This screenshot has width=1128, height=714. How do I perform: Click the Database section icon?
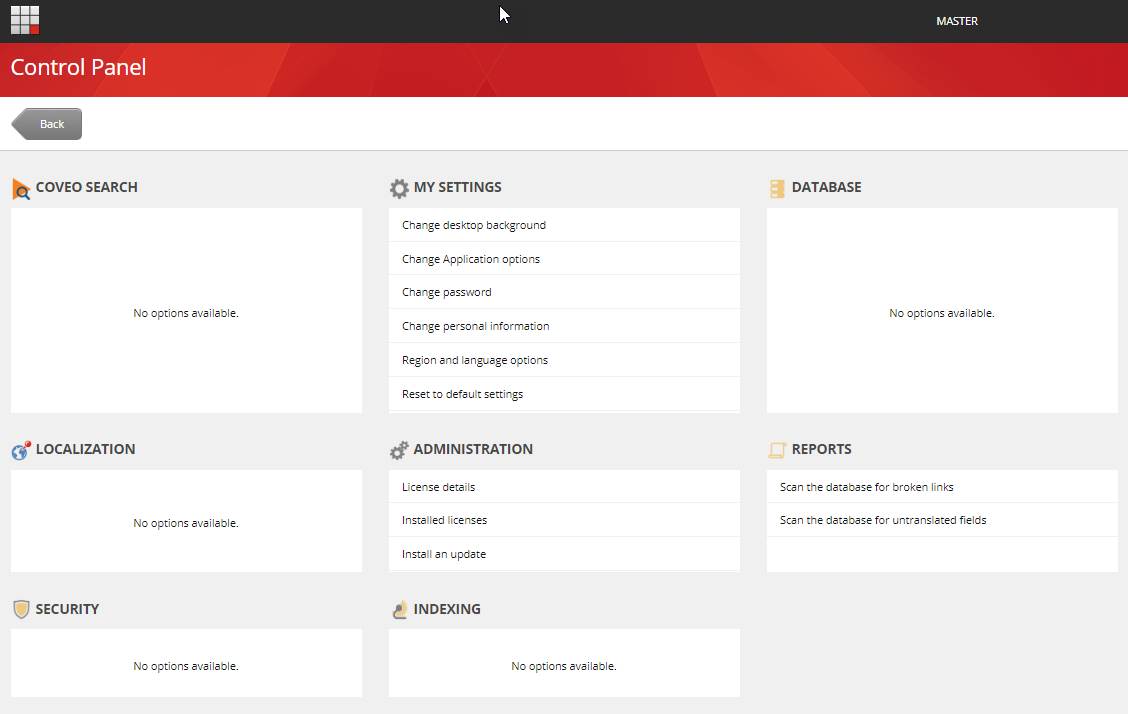(x=776, y=187)
